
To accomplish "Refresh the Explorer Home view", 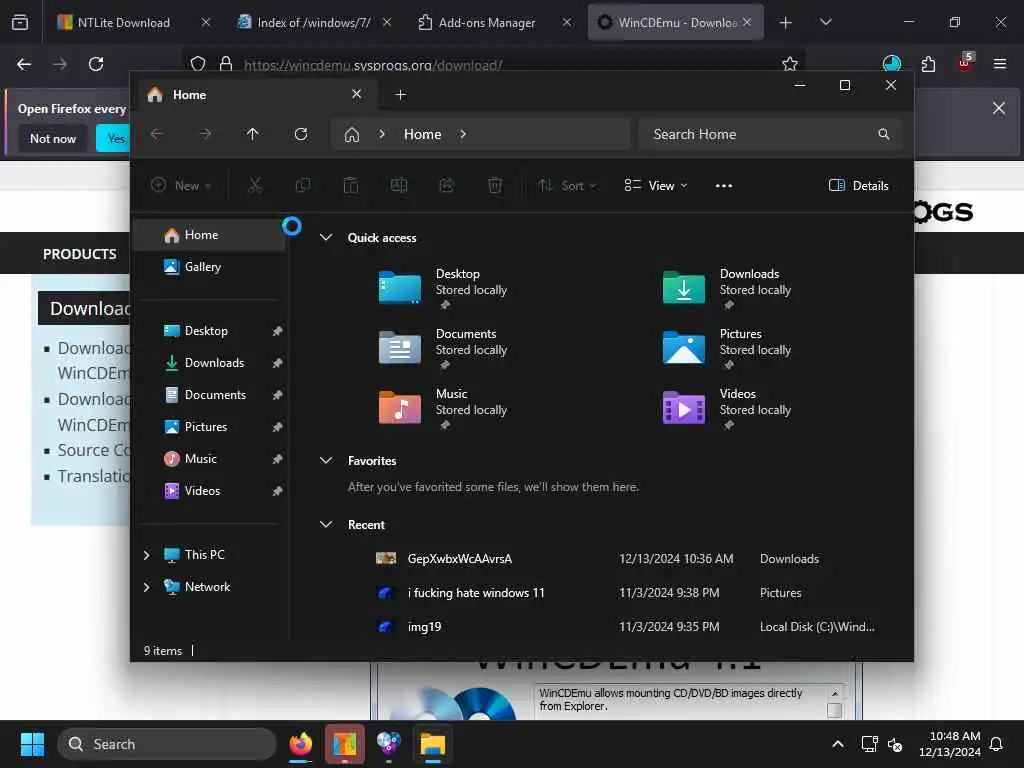I will point(301,134).
